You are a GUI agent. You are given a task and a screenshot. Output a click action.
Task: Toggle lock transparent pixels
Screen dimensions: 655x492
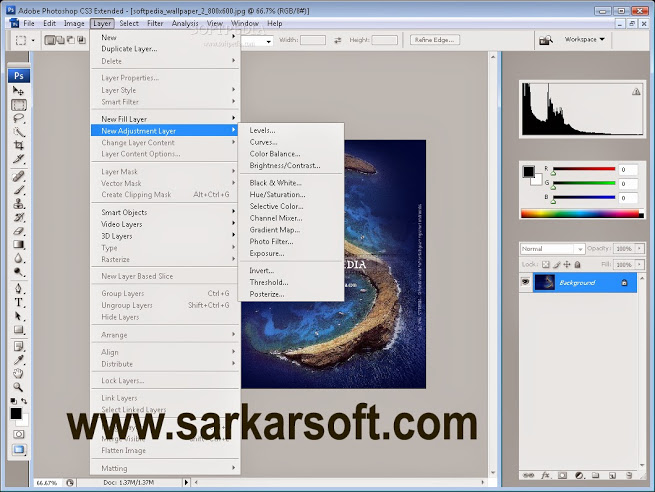pyautogui.click(x=546, y=264)
